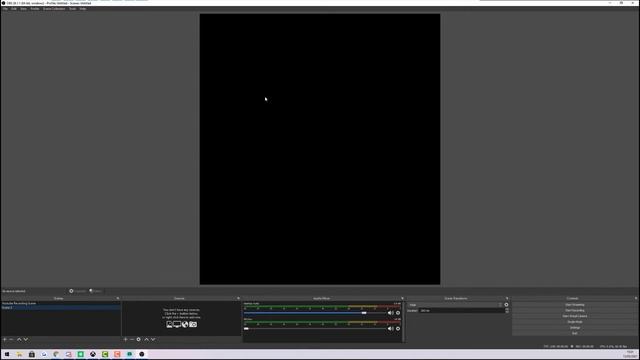Open the Fade transition dropdown
Image resolution: width=640 pixels, height=360 pixels.
click(455, 305)
